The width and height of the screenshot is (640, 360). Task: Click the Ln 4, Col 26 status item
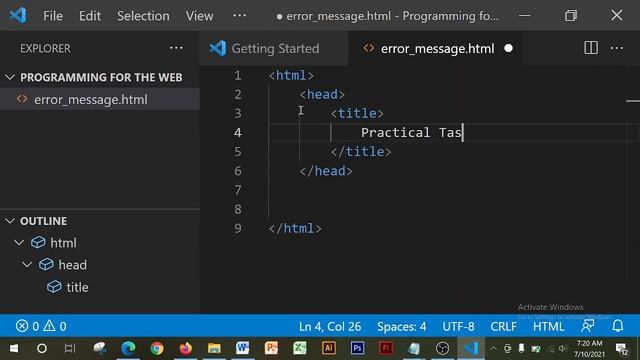330,327
